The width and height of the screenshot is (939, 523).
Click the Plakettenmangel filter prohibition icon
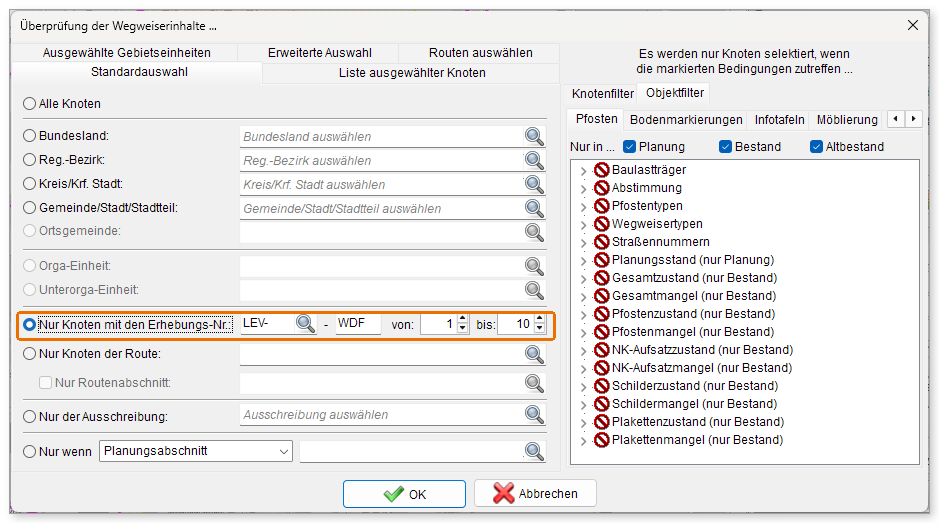point(601,440)
